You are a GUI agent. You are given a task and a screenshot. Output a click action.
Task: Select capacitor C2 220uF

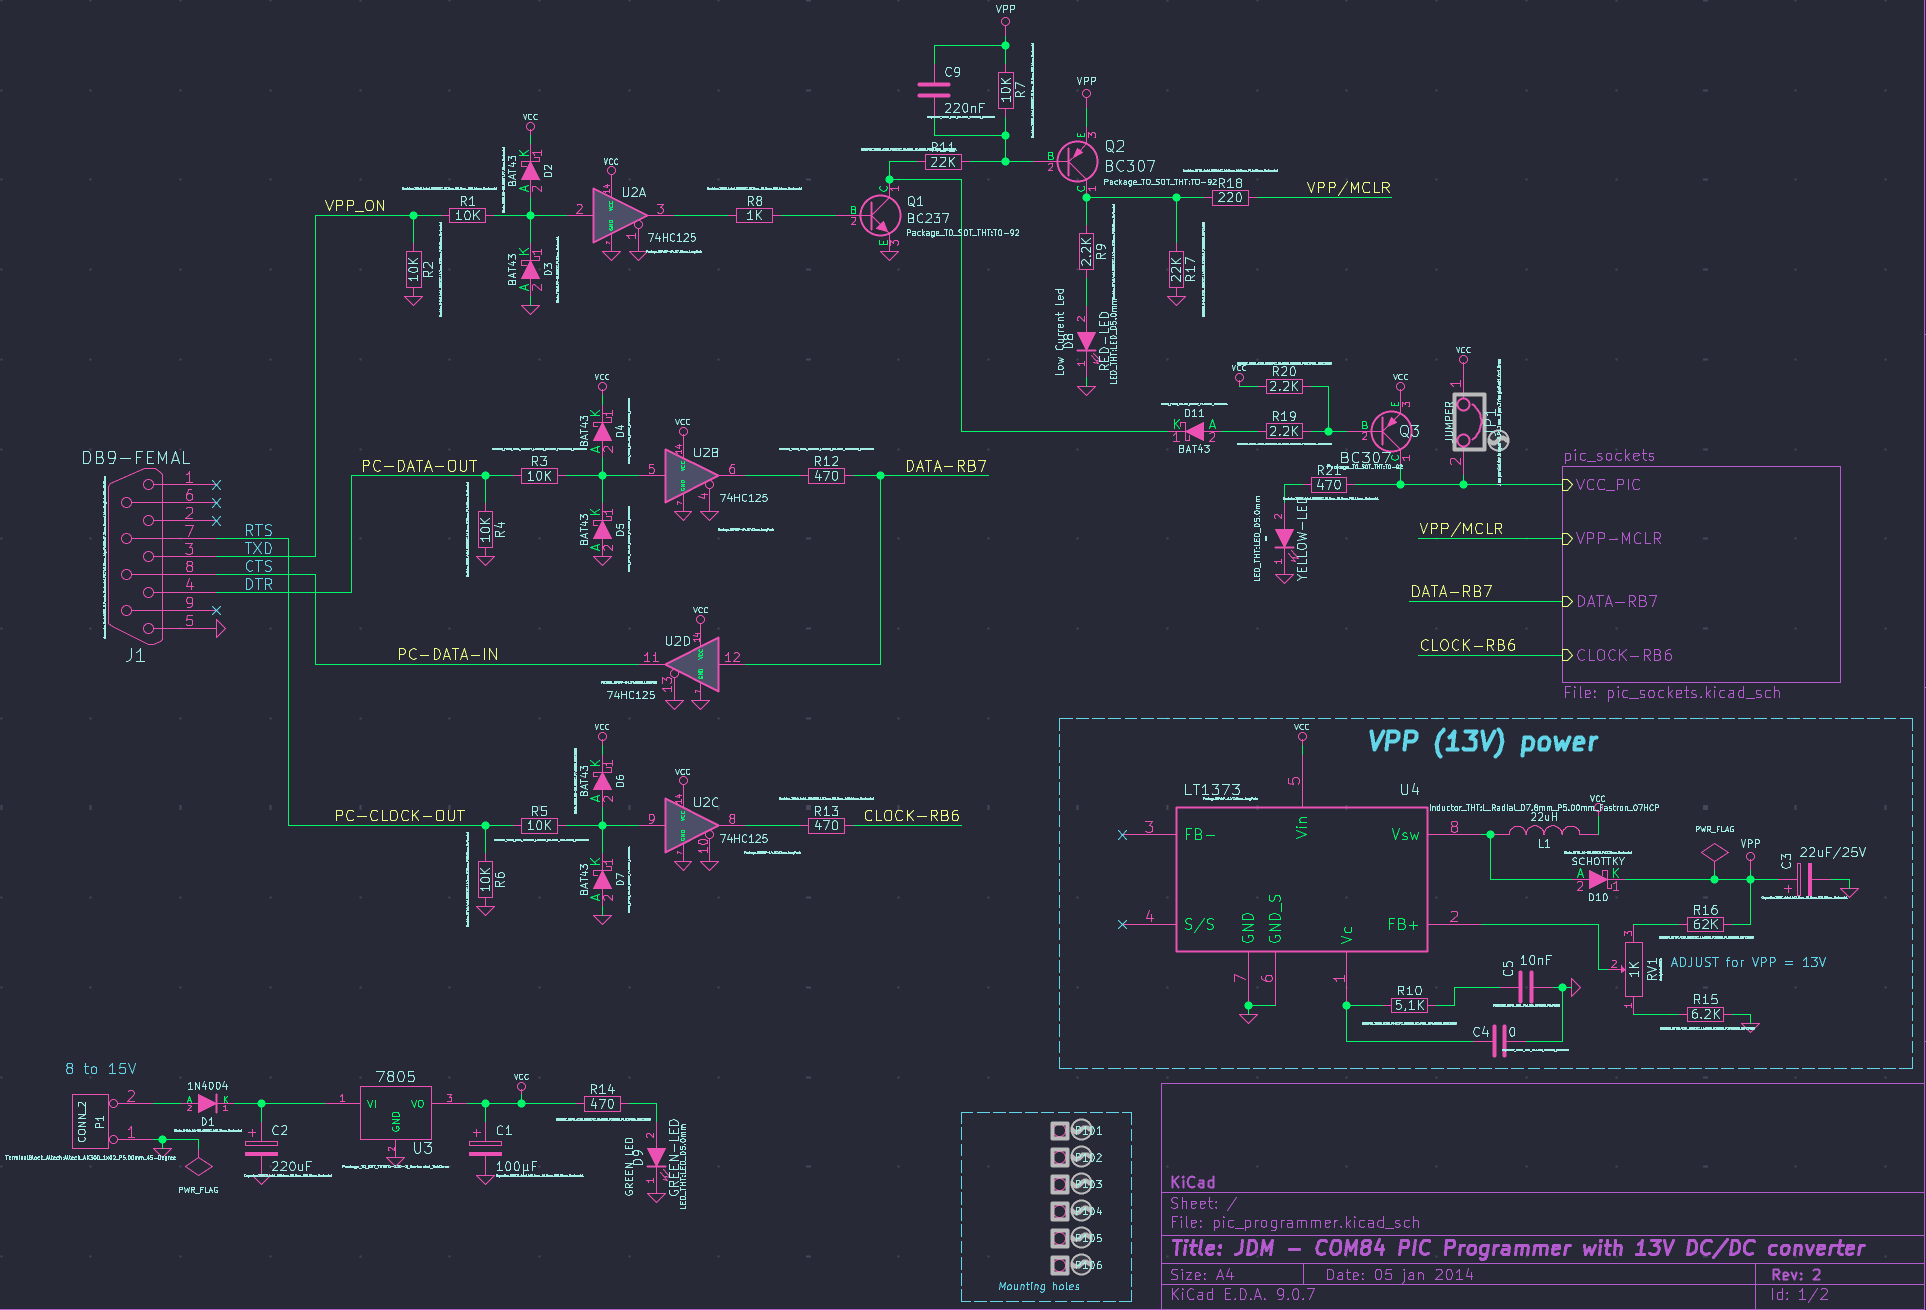261,1147
